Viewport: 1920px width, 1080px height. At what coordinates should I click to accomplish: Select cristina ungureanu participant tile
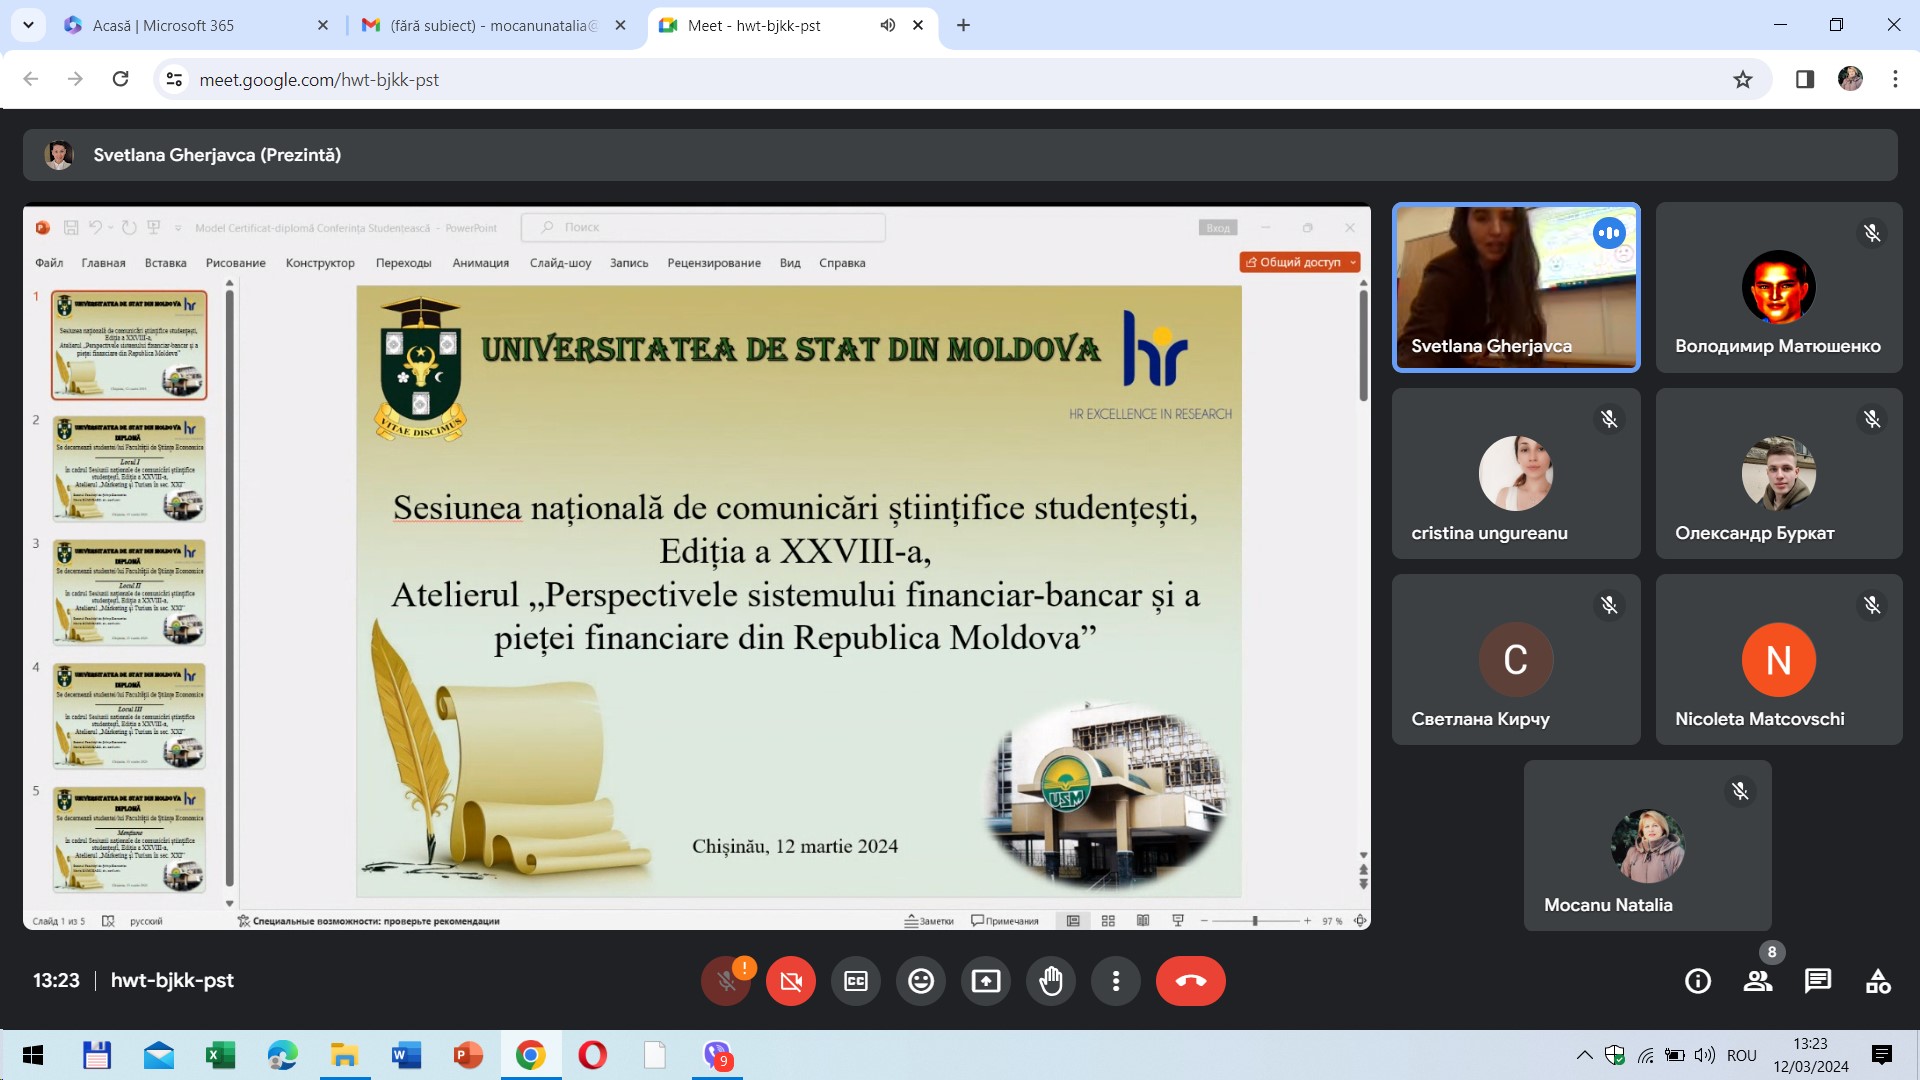coord(1516,474)
